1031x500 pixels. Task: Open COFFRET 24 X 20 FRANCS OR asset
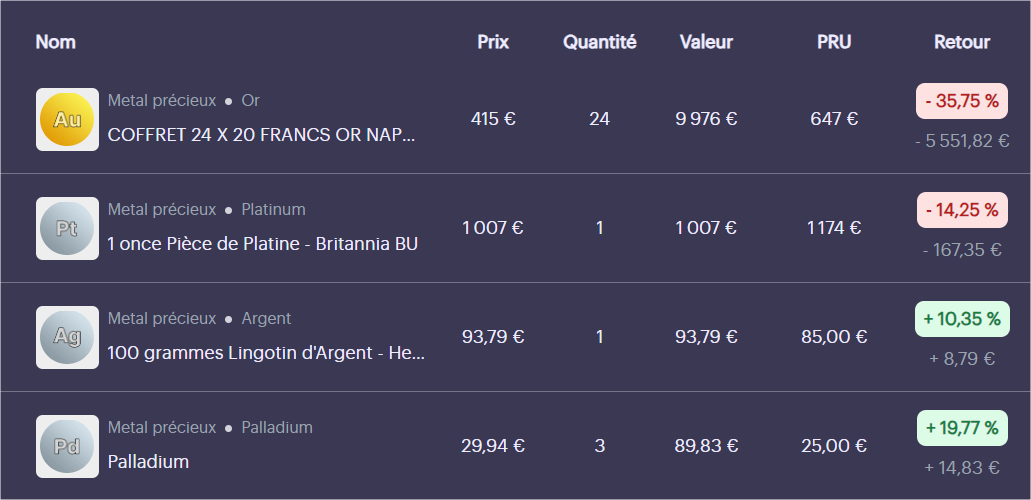261,135
